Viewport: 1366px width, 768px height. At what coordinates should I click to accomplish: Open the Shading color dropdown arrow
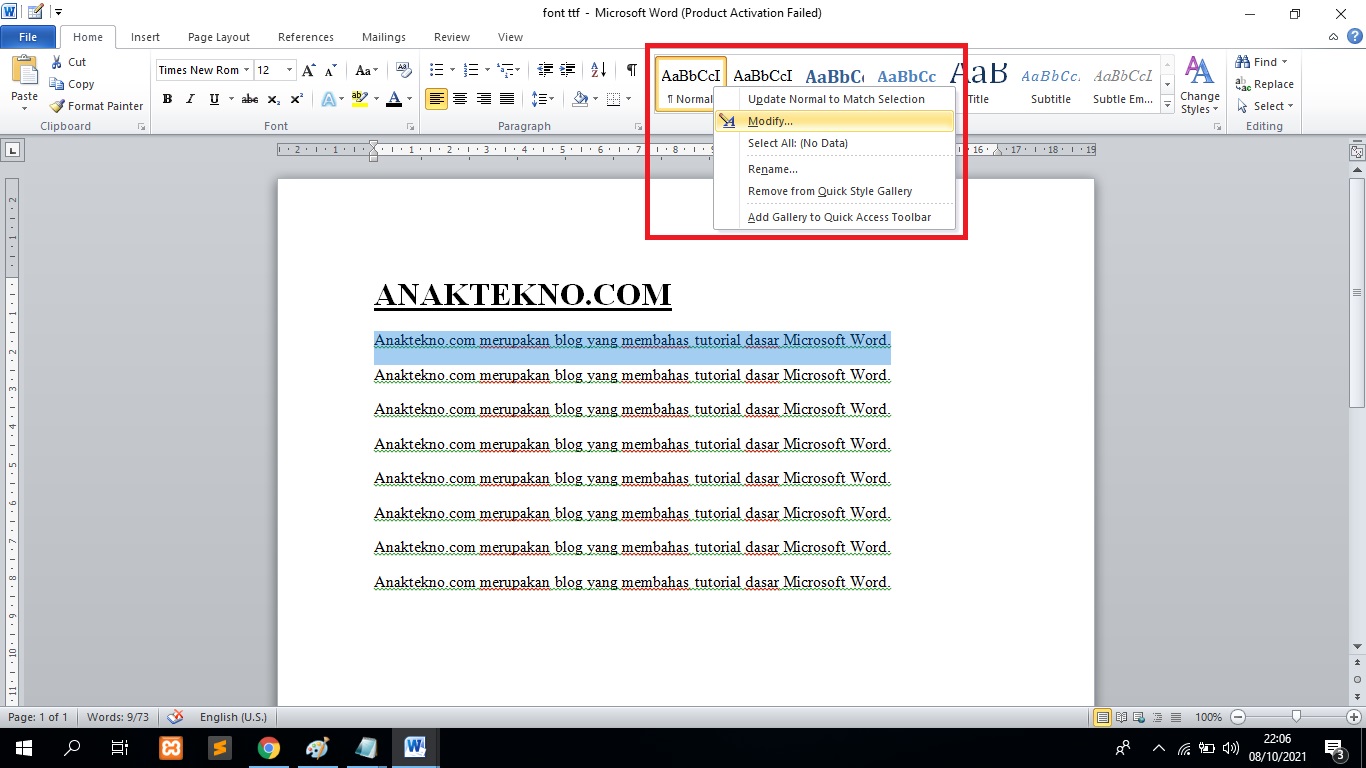click(594, 99)
